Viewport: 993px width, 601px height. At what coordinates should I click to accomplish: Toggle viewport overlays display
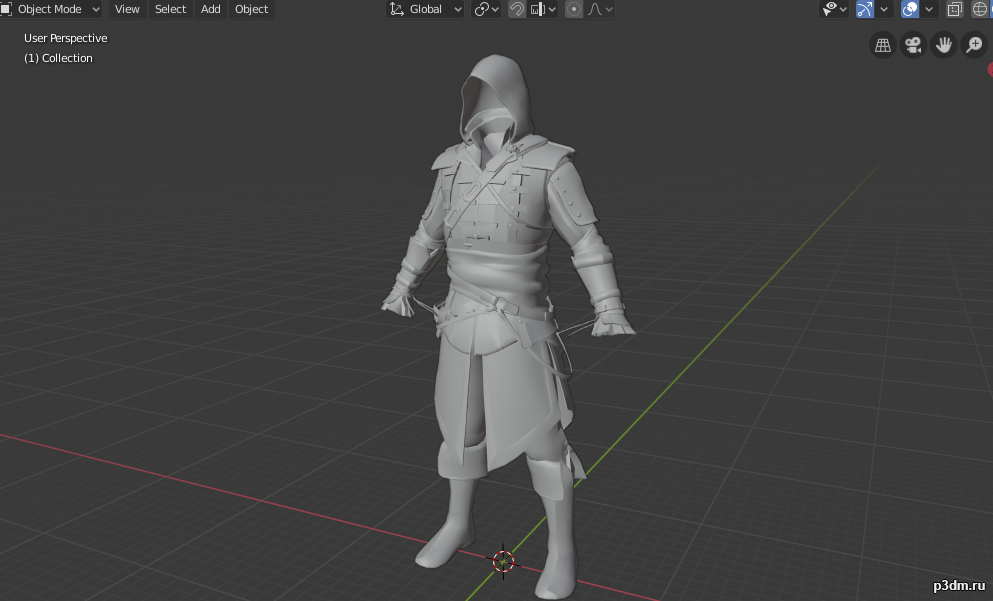point(909,9)
